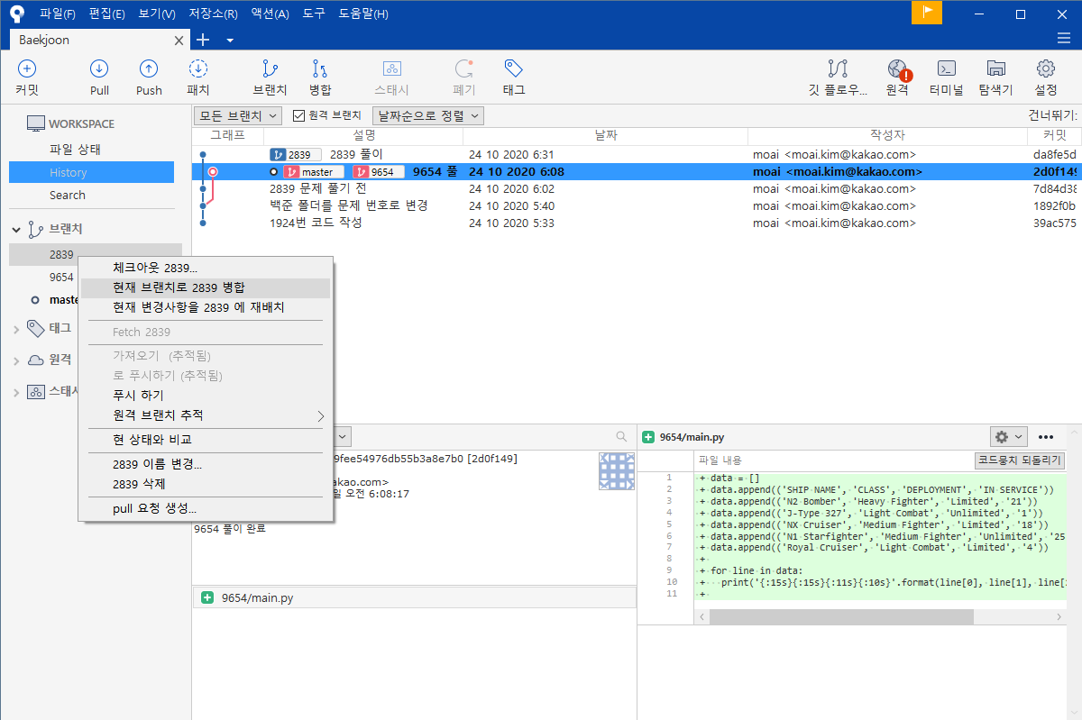
Task: Select the master branch in sidebar
Action: coord(63,300)
